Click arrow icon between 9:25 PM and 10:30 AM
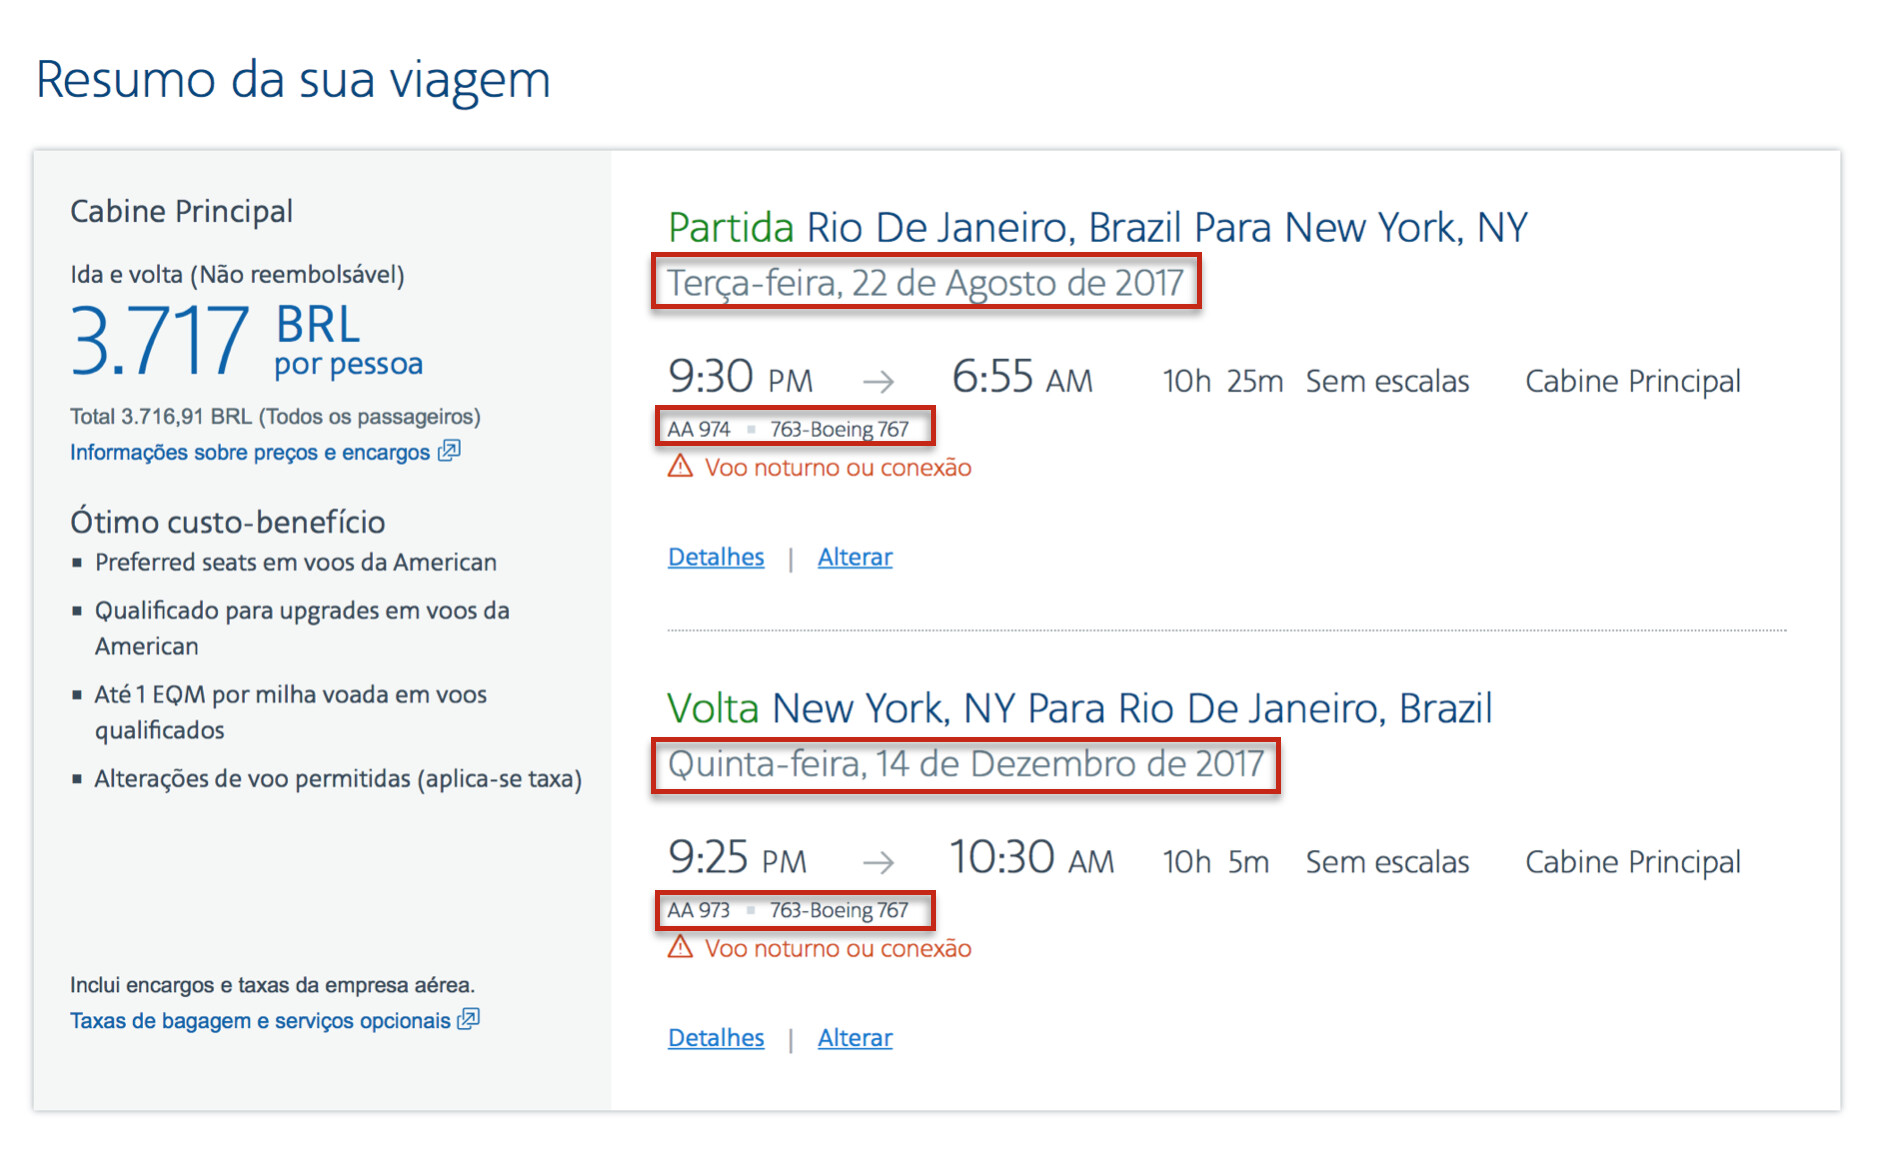This screenshot has height=1160, width=1882. 878,862
